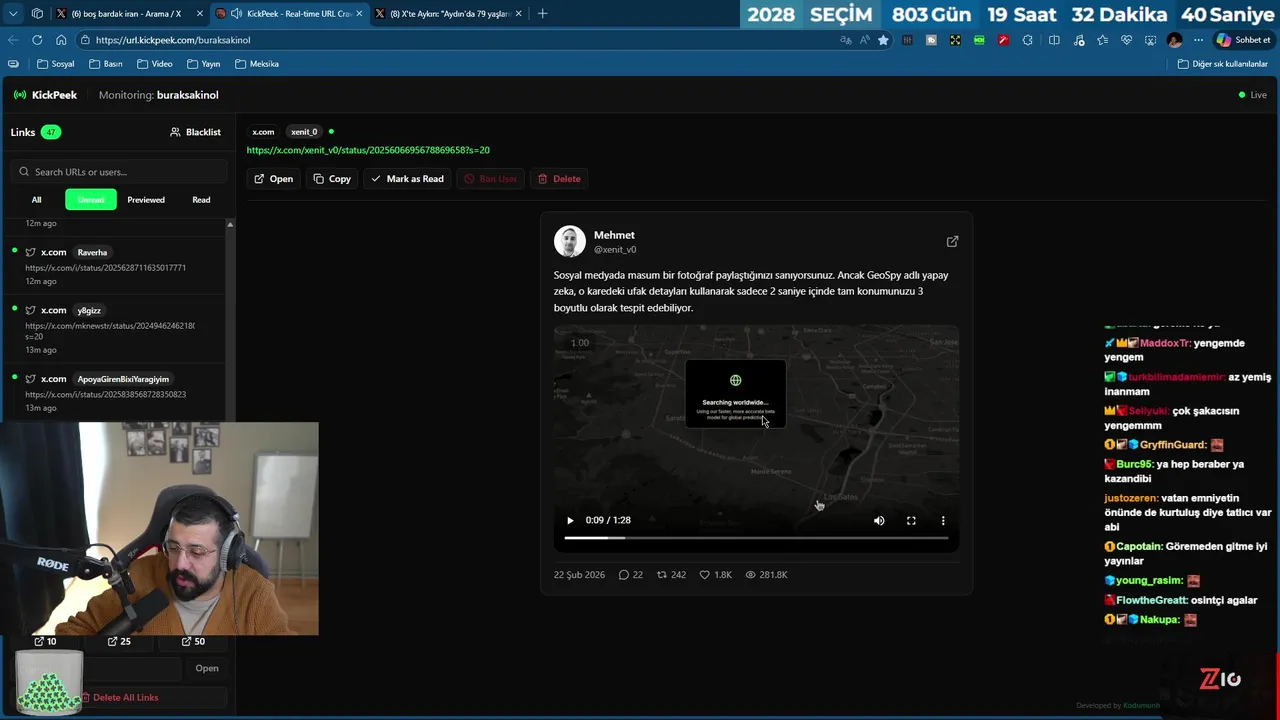
Task: Click the tweet replies count icon
Action: pos(624,575)
